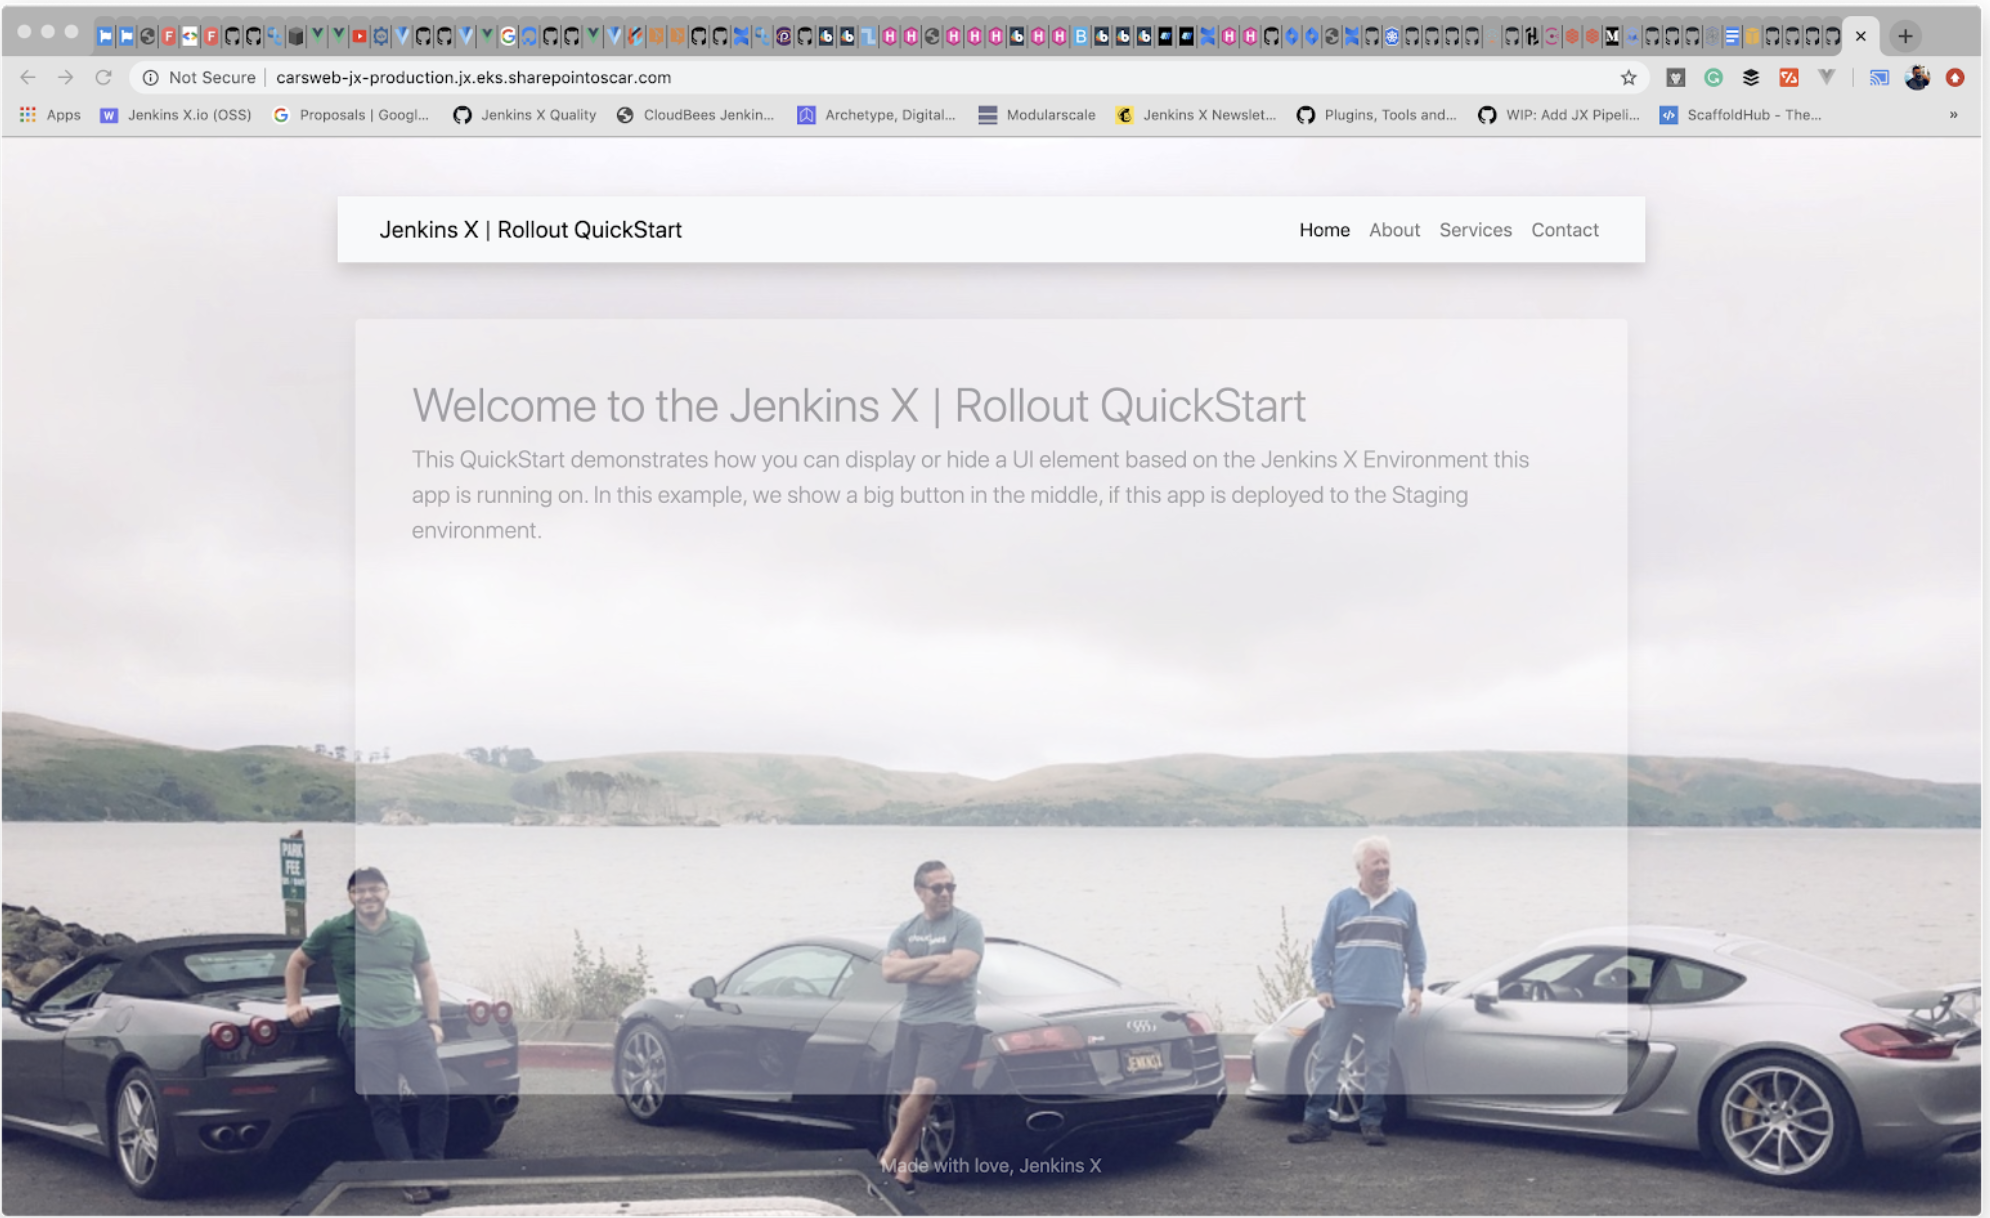Viewport: 1990px width, 1218px height.
Task: Switch to the Google G tab
Action: click(x=508, y=36)
